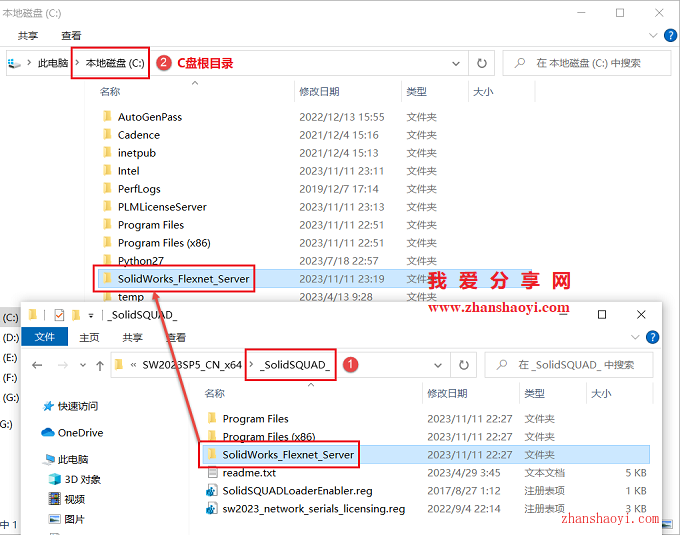Open 查看 tab in _SolidSQUAD_ window
Viewport: 680px width, 535px height.
point(177,337)
